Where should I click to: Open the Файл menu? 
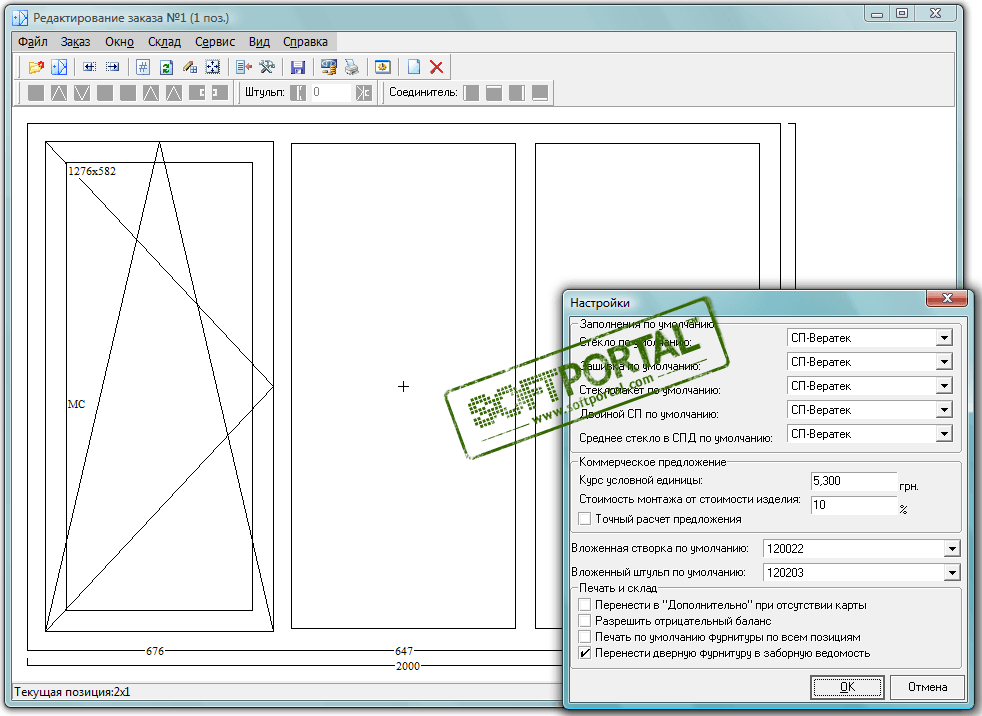pyautogui.click(x=33, y=41)
